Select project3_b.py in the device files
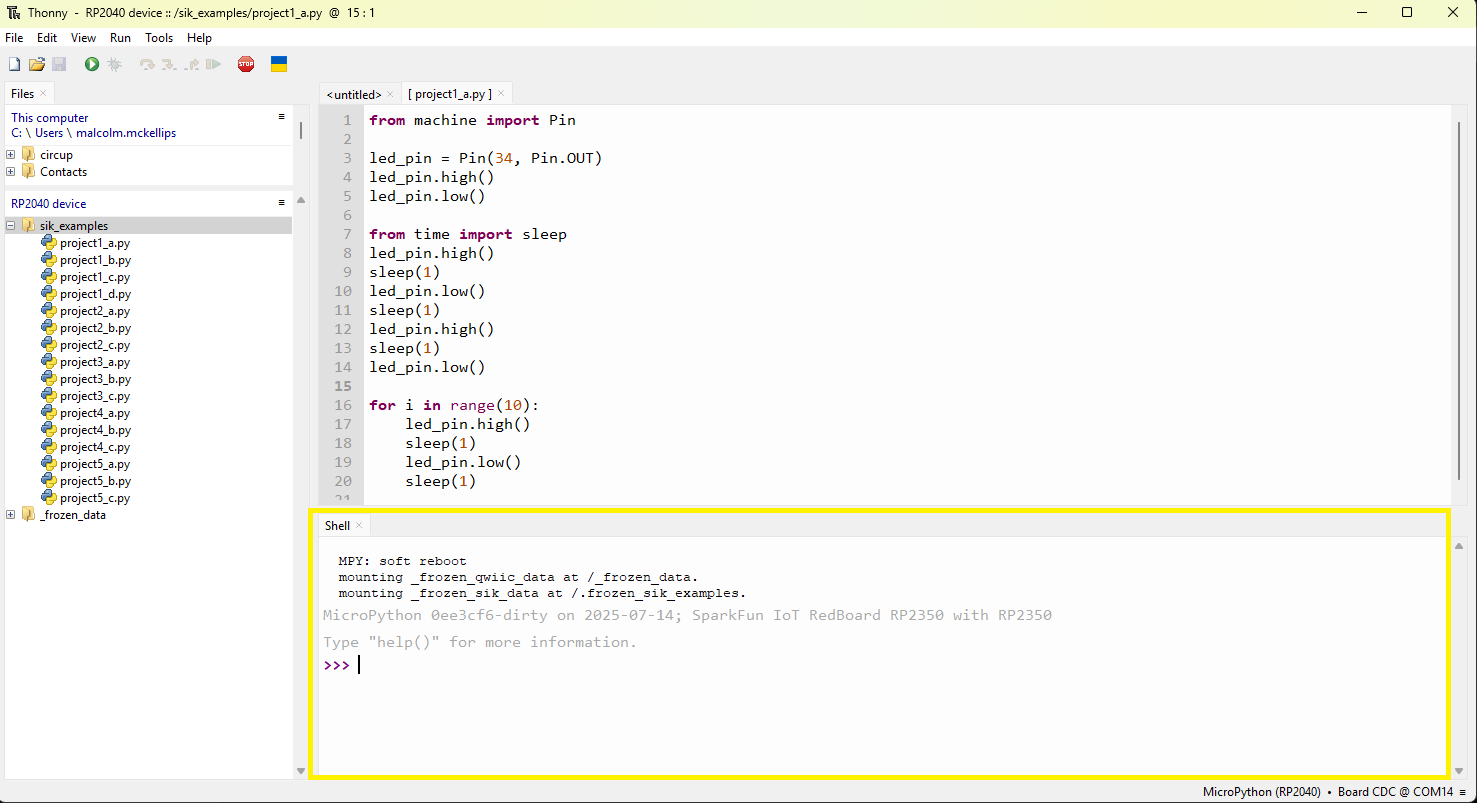The width and height of the screenshot is (1477, 803). [95, 379]
